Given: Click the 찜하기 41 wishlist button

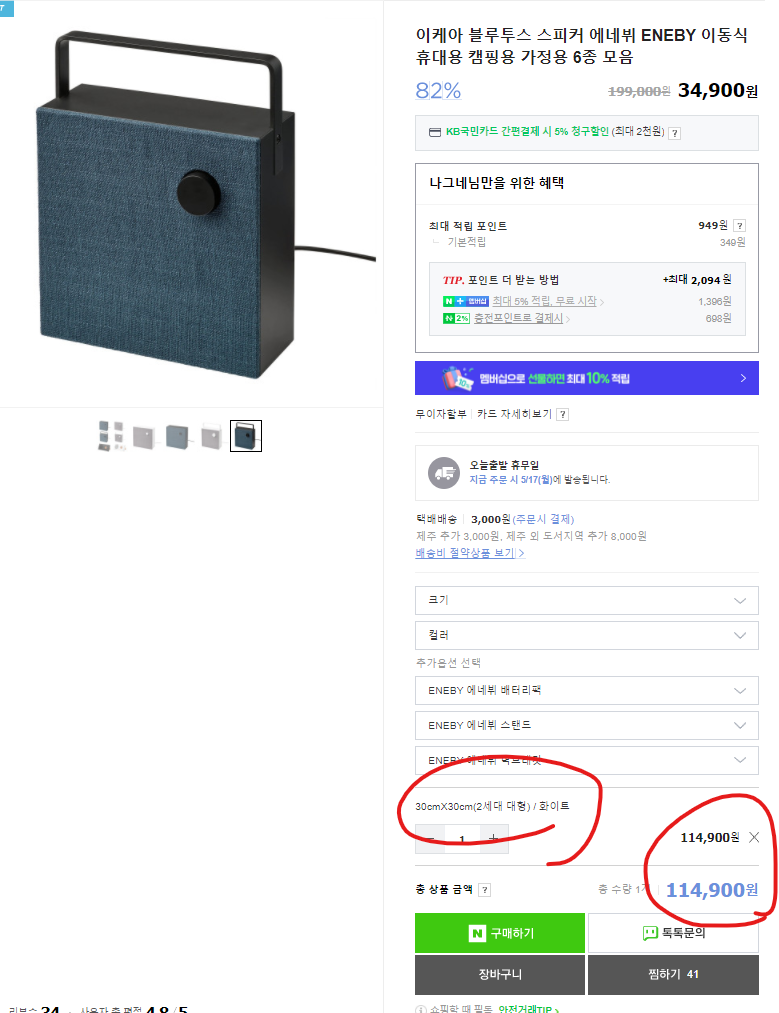Looking at the screenshot, I should (x=673, y=974).
